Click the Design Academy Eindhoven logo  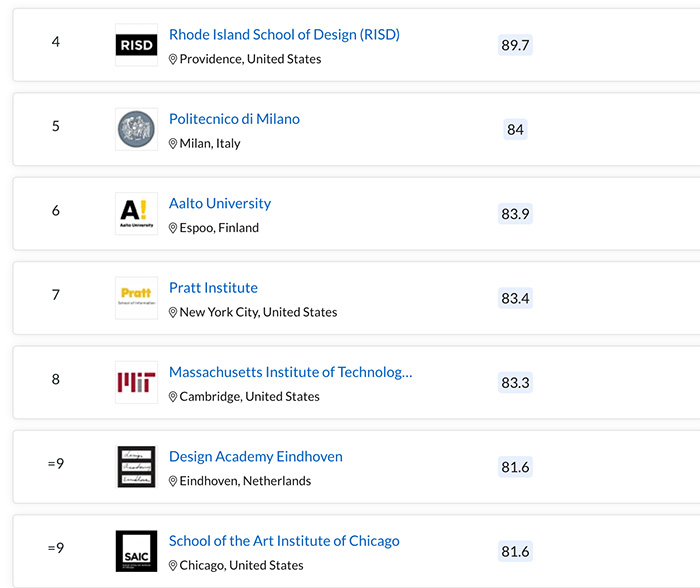coord(136,467)
